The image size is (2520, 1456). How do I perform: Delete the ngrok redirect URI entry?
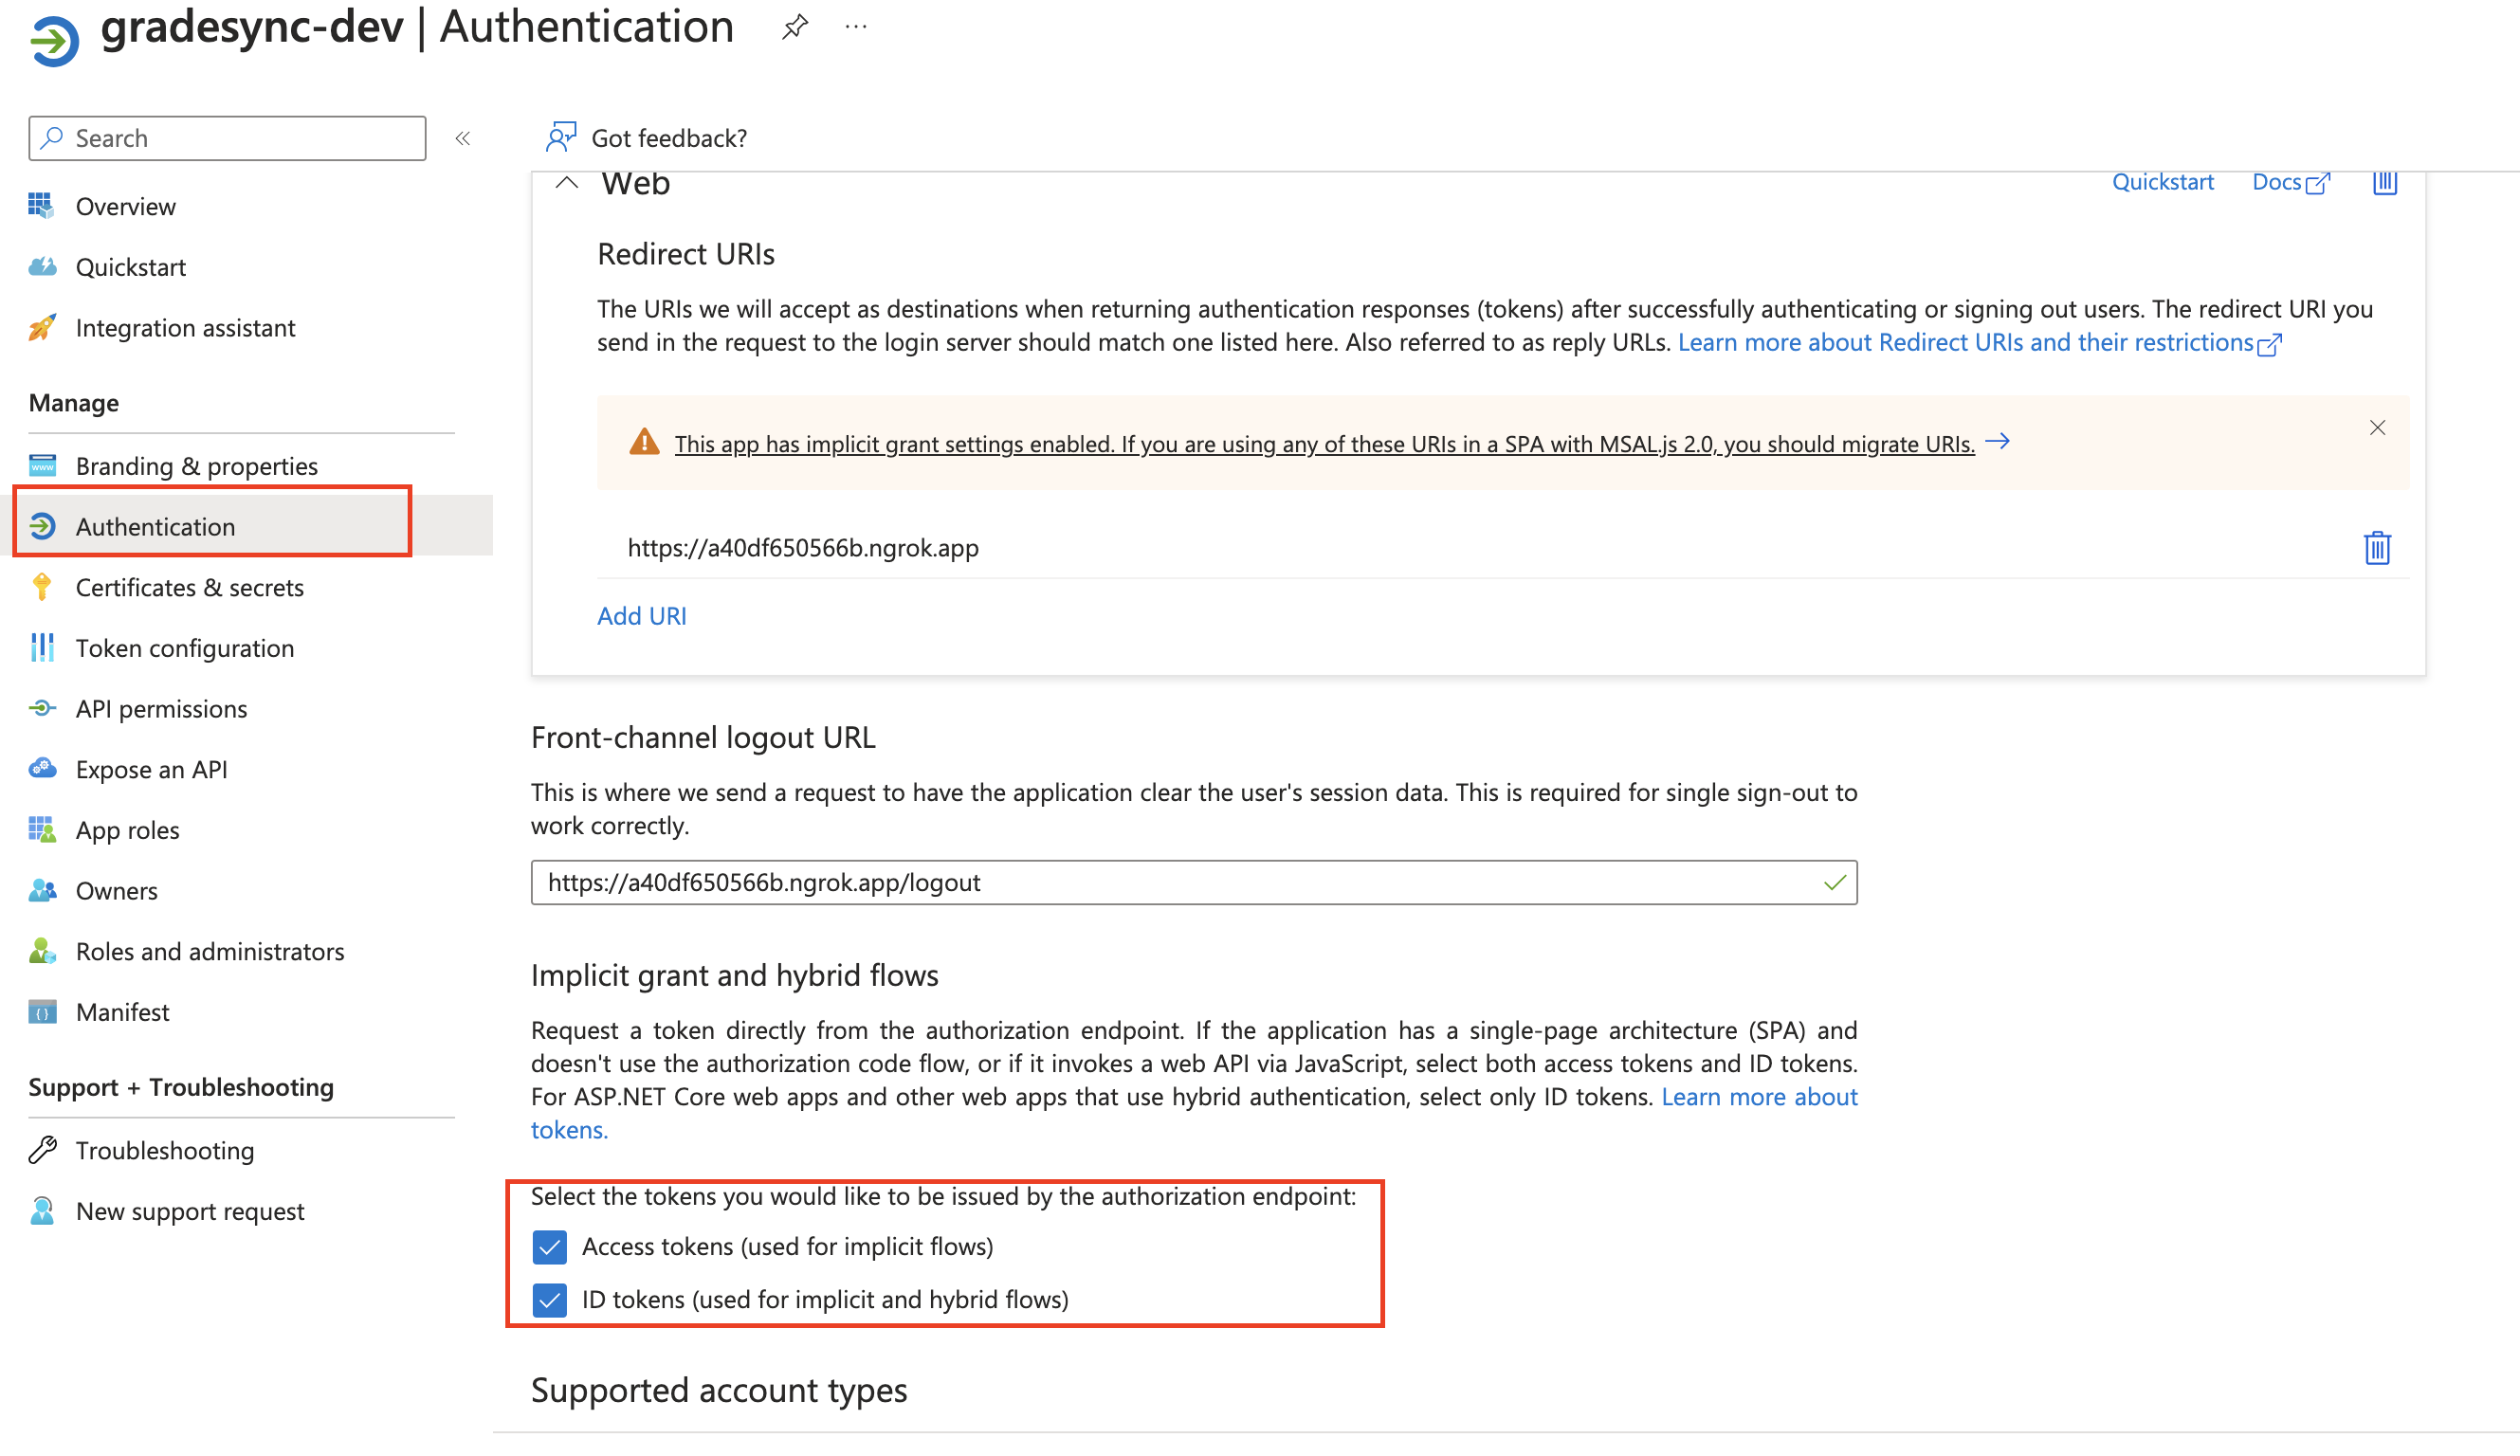point(2376,548)
